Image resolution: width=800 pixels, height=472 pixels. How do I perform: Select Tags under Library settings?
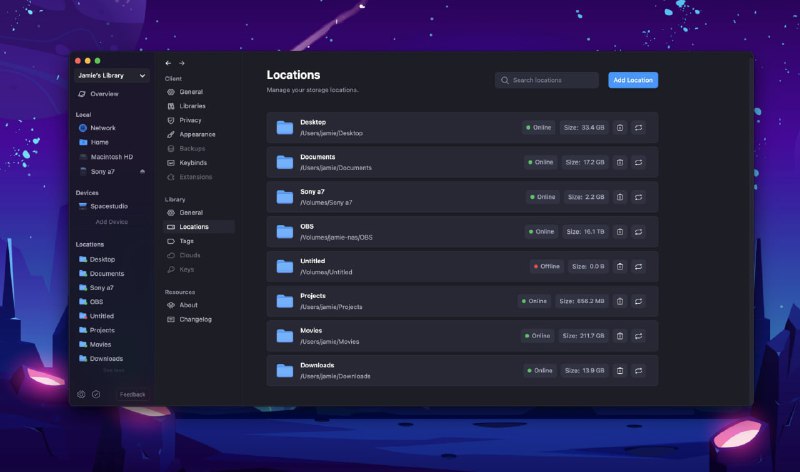[187, 241]
